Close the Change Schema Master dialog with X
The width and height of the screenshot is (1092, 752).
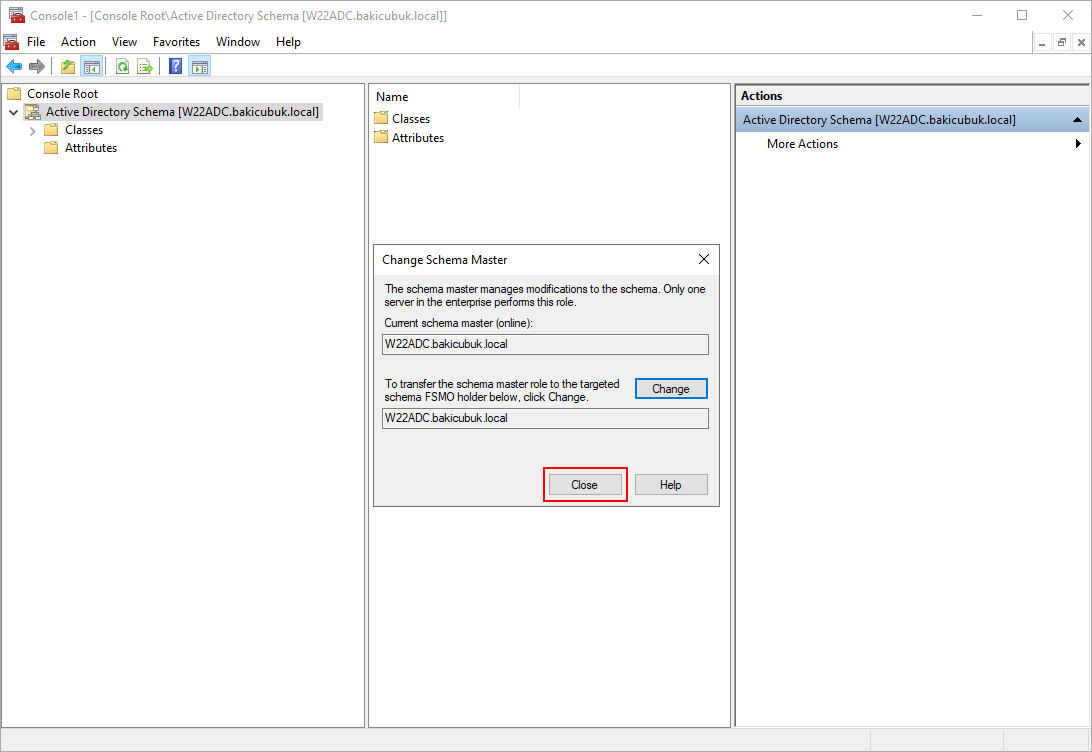point(704,259)
